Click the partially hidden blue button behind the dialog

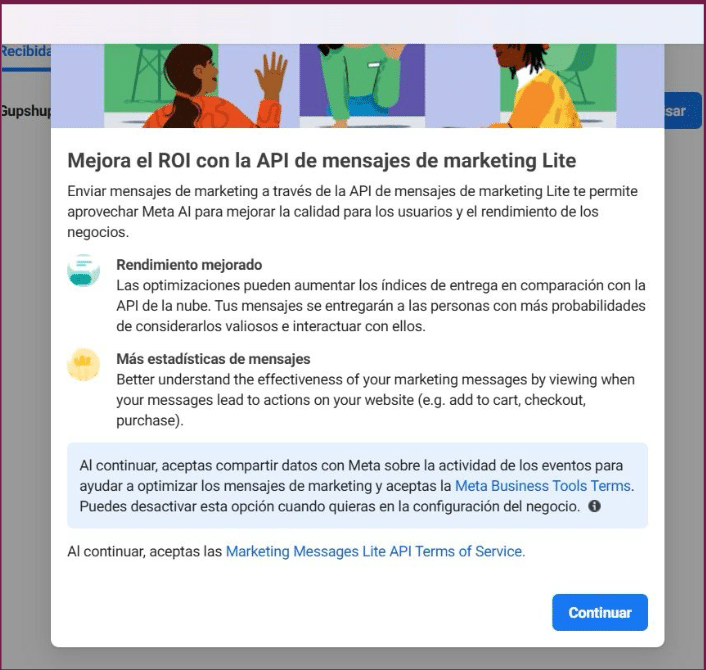(x=683, y=110)
